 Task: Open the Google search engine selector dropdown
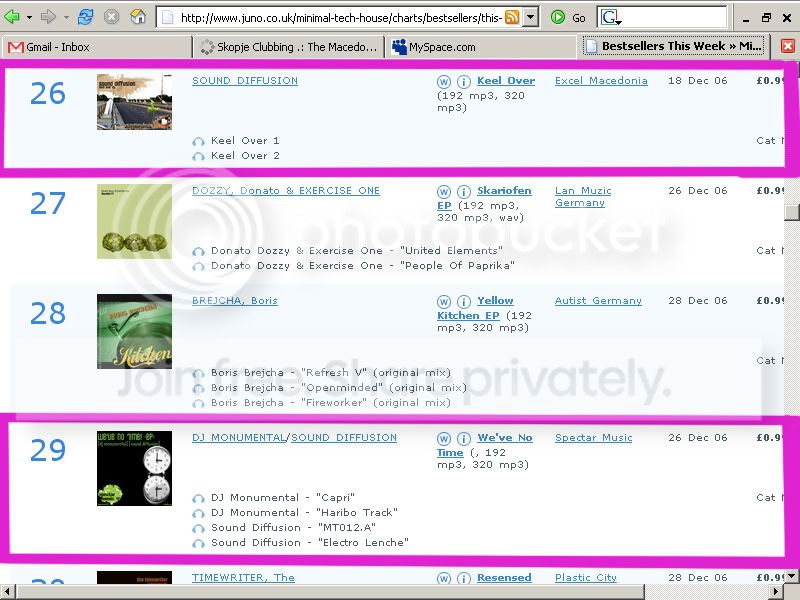tap(611, 17)
